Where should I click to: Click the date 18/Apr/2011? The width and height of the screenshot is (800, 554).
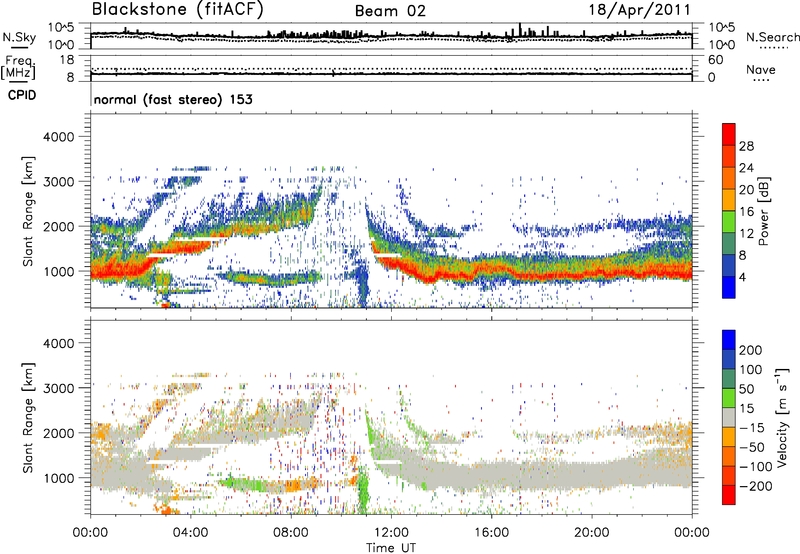640,10
